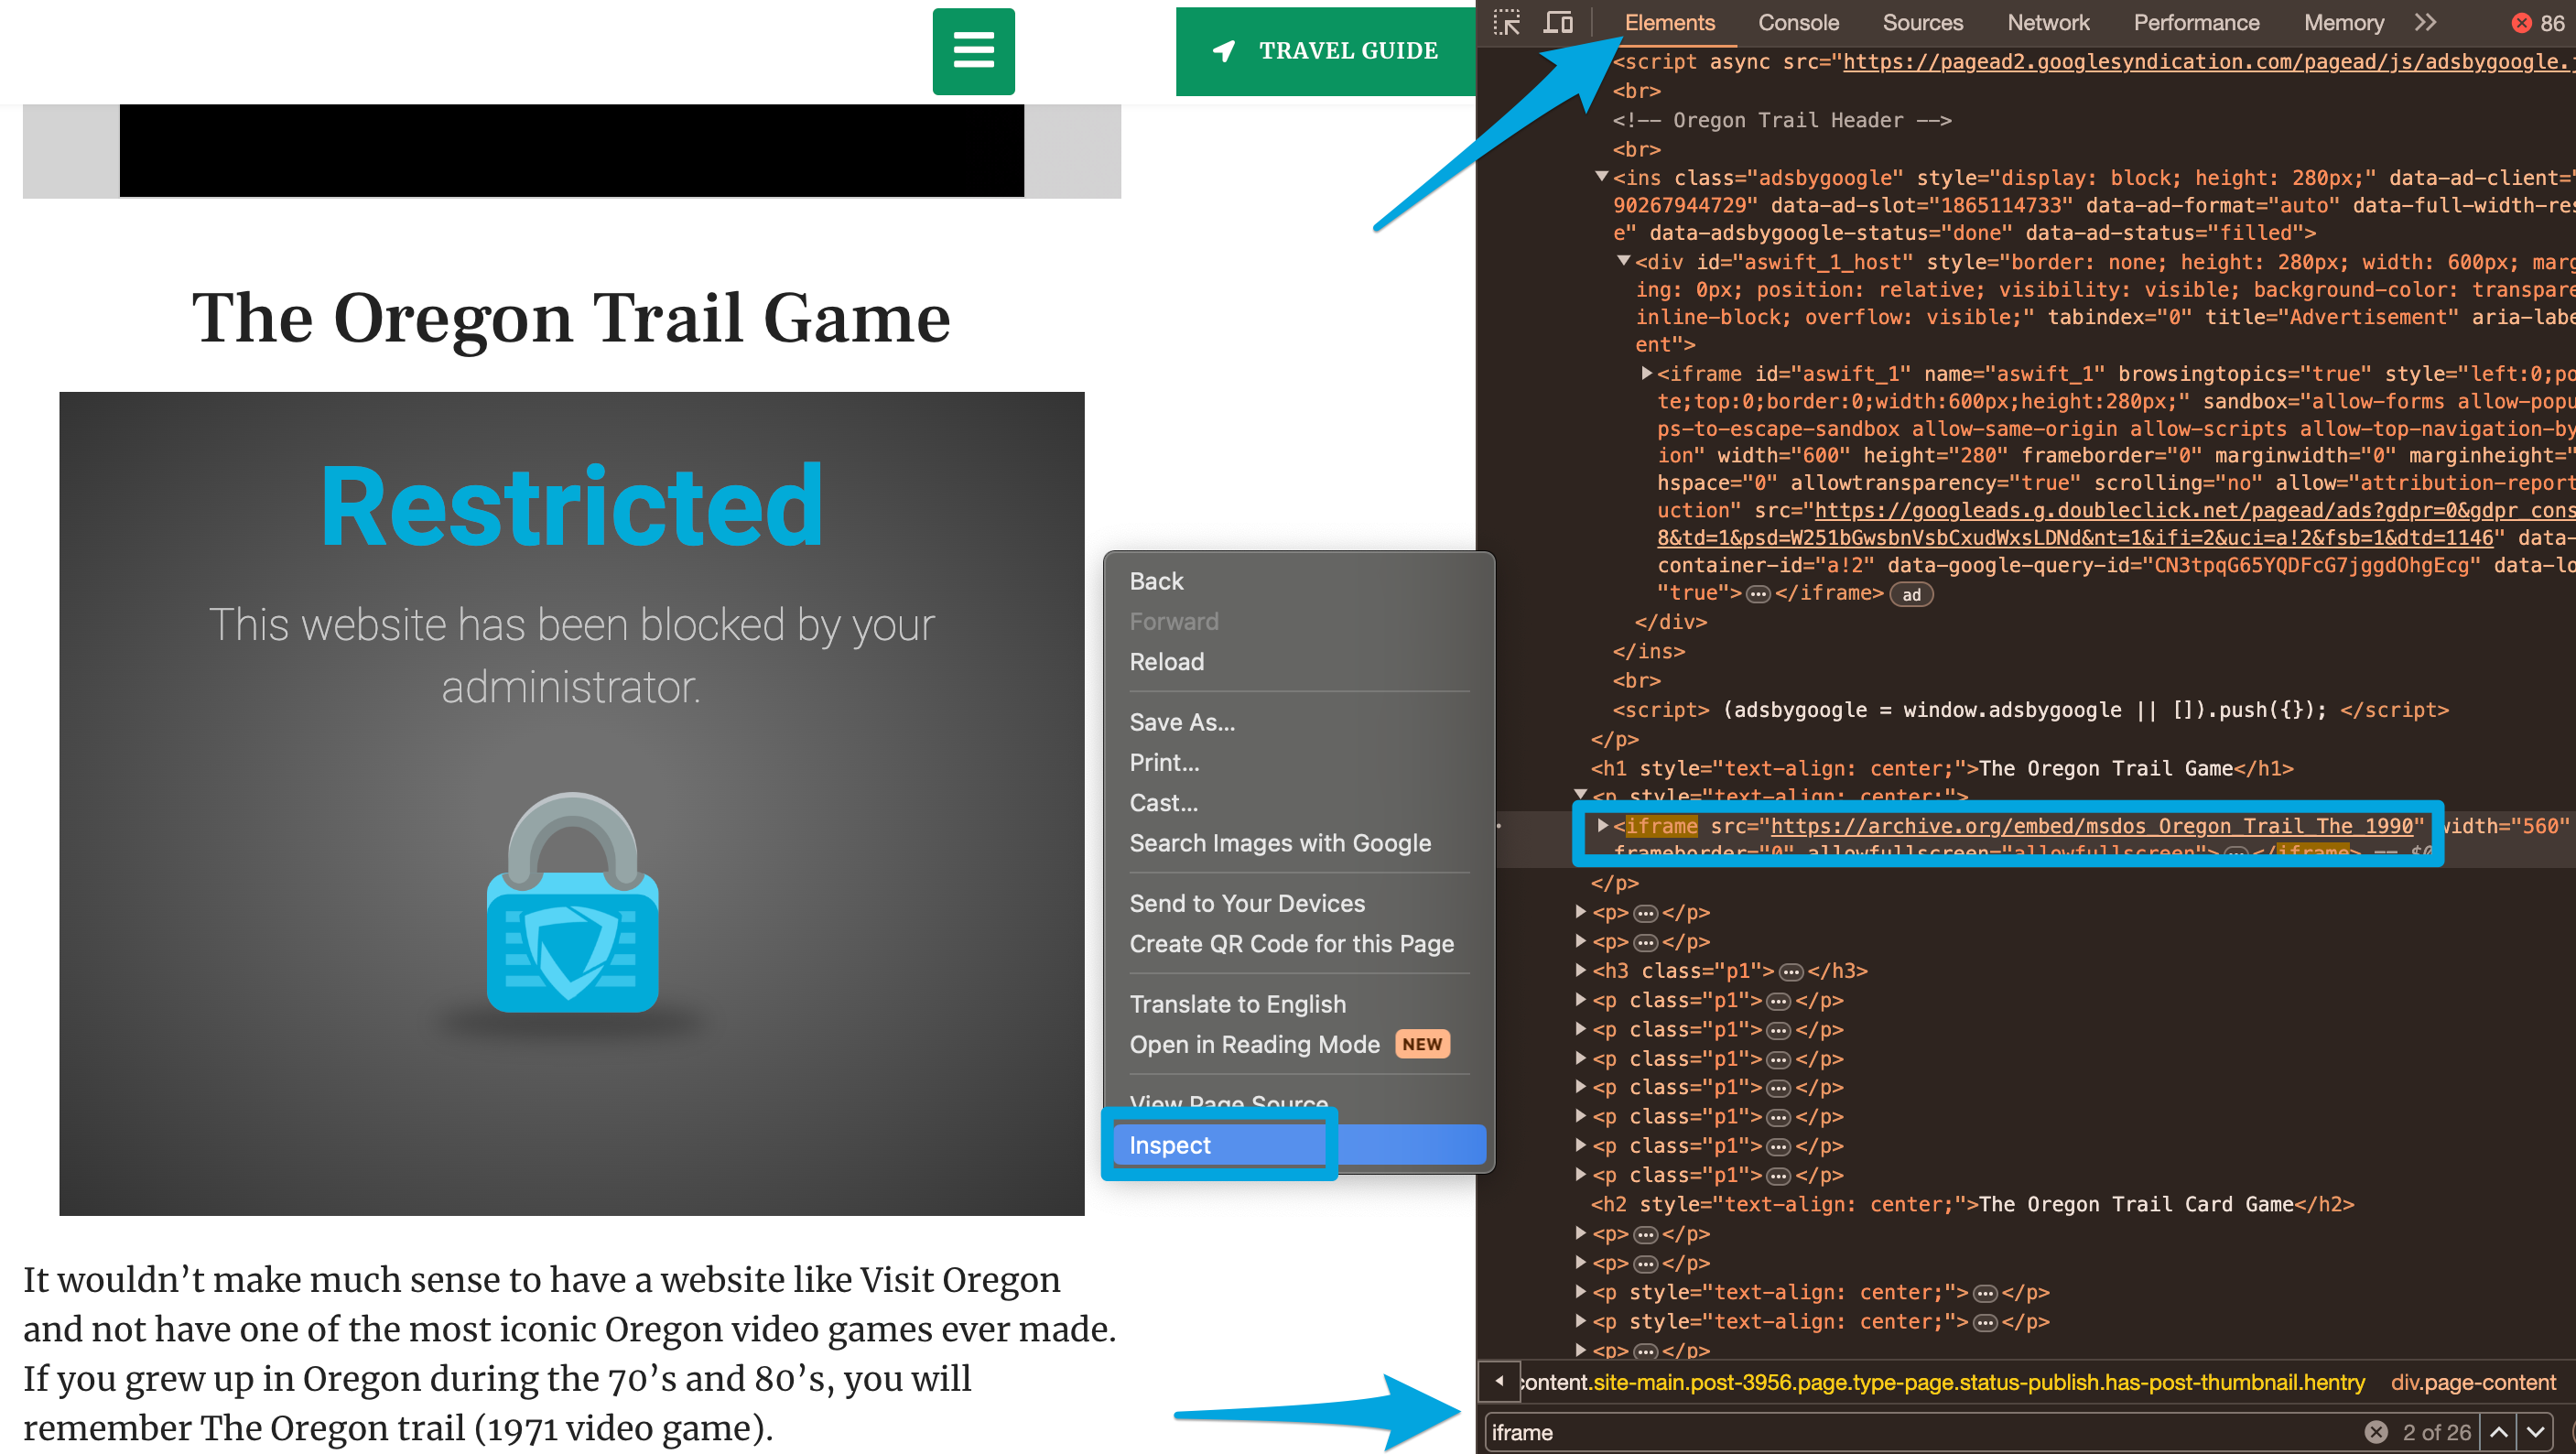The width and height of the screenshot is (2576, 1454).
Task: Go to previous search match arrow
Action: click(x=2498, y=1432)
